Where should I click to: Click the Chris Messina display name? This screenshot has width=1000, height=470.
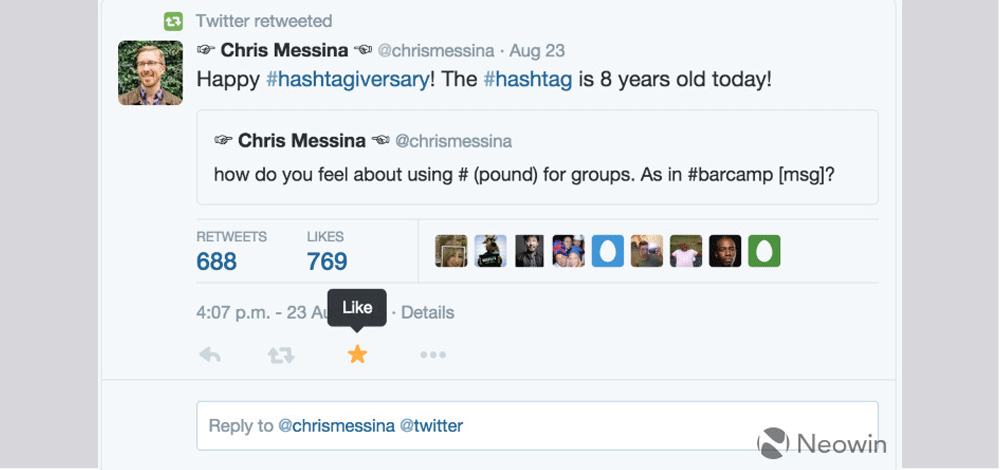point(284,50)
